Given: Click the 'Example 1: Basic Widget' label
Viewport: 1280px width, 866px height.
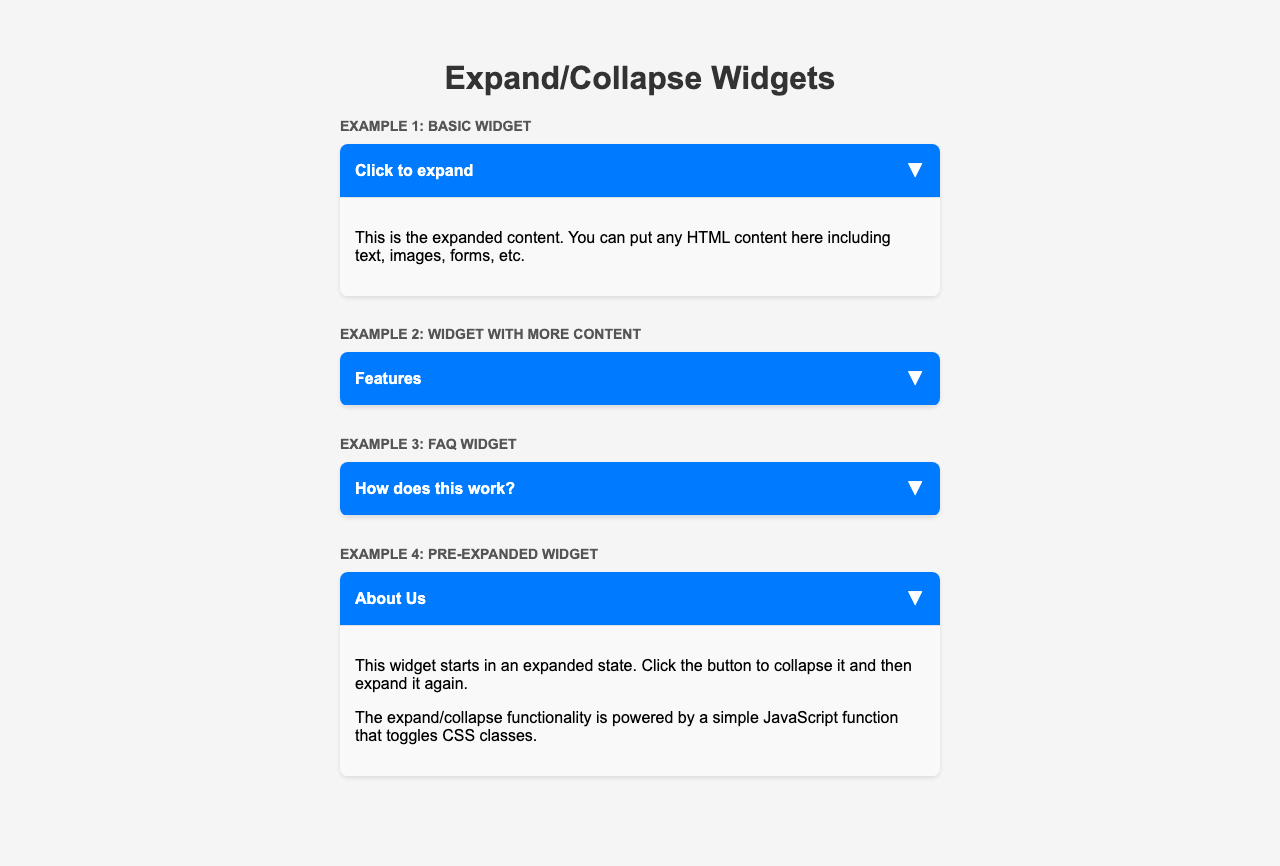Looking at the screenshot, I should (x=435, y=126).
